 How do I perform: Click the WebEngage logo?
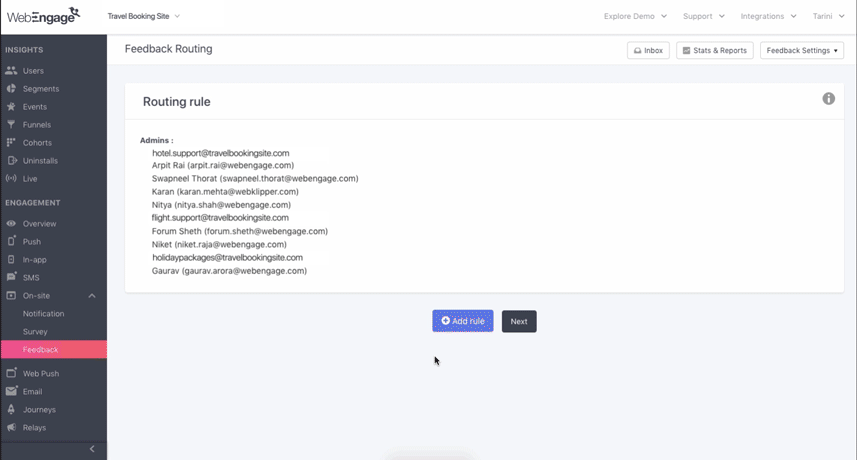(x=43, y=16)
